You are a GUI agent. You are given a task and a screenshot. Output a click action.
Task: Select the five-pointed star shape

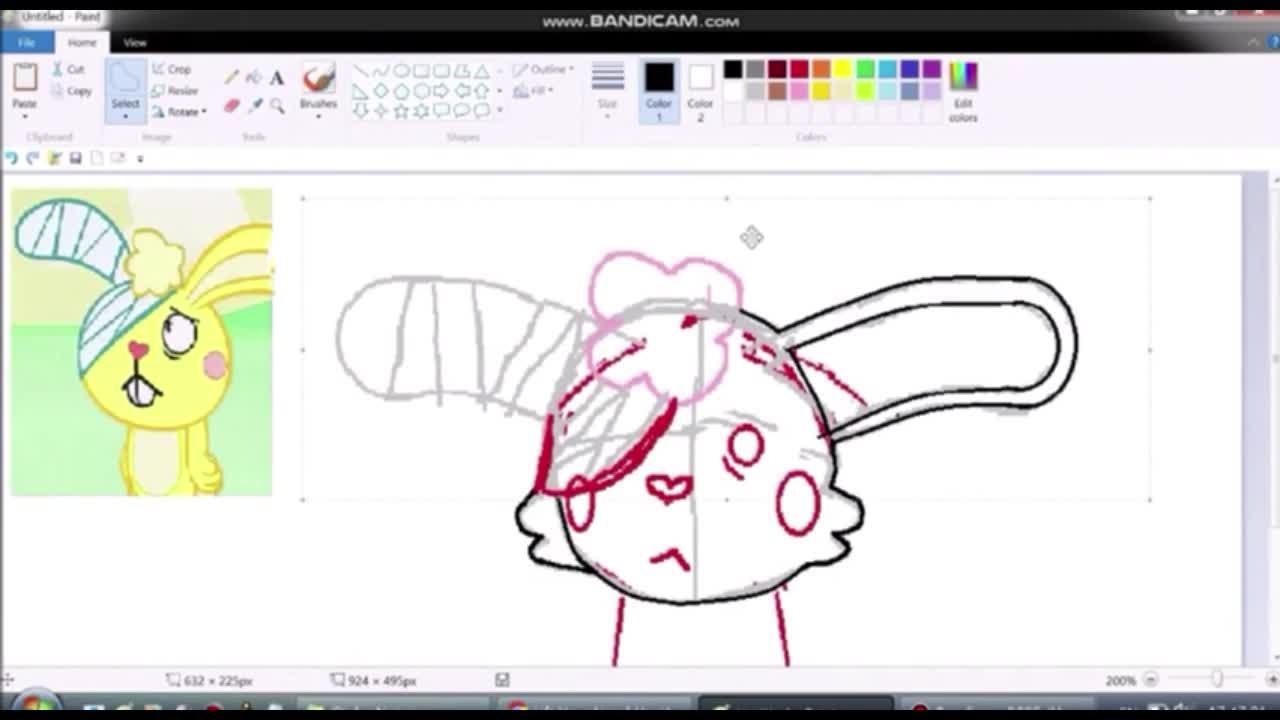(400, 109)
